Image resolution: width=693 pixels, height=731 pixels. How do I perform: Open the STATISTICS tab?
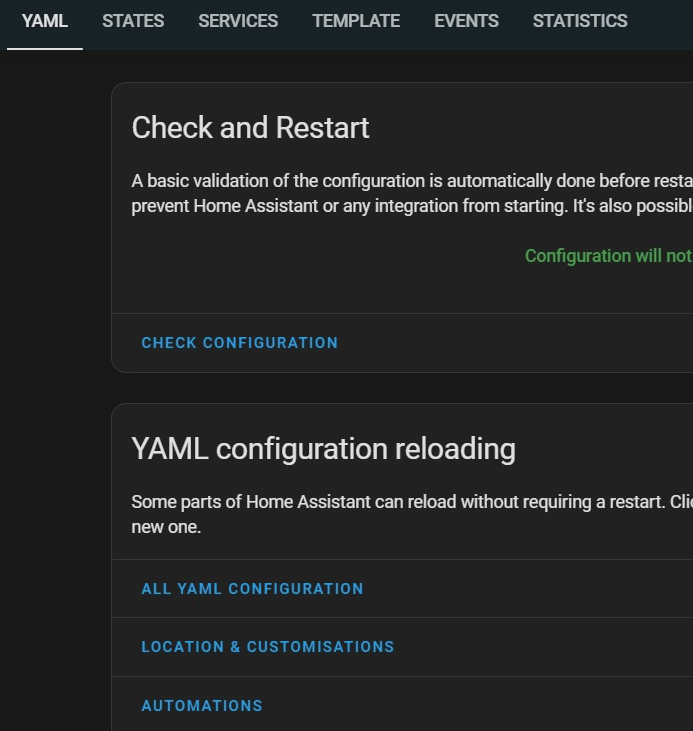(x=580, y=21)
